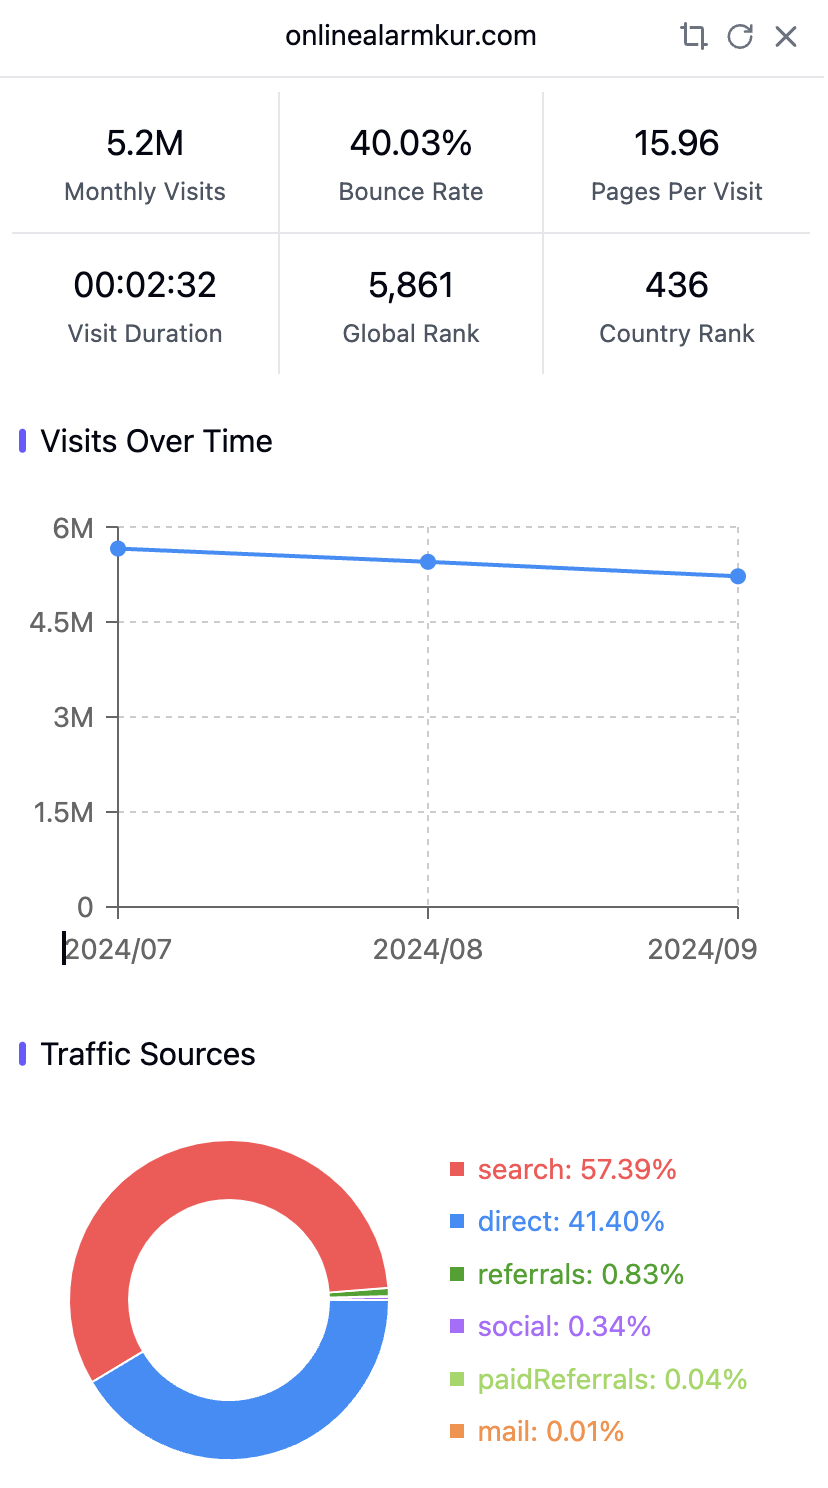Click the paidReferrals legend entry
828x1488 pixels.
coord(599,1379)
